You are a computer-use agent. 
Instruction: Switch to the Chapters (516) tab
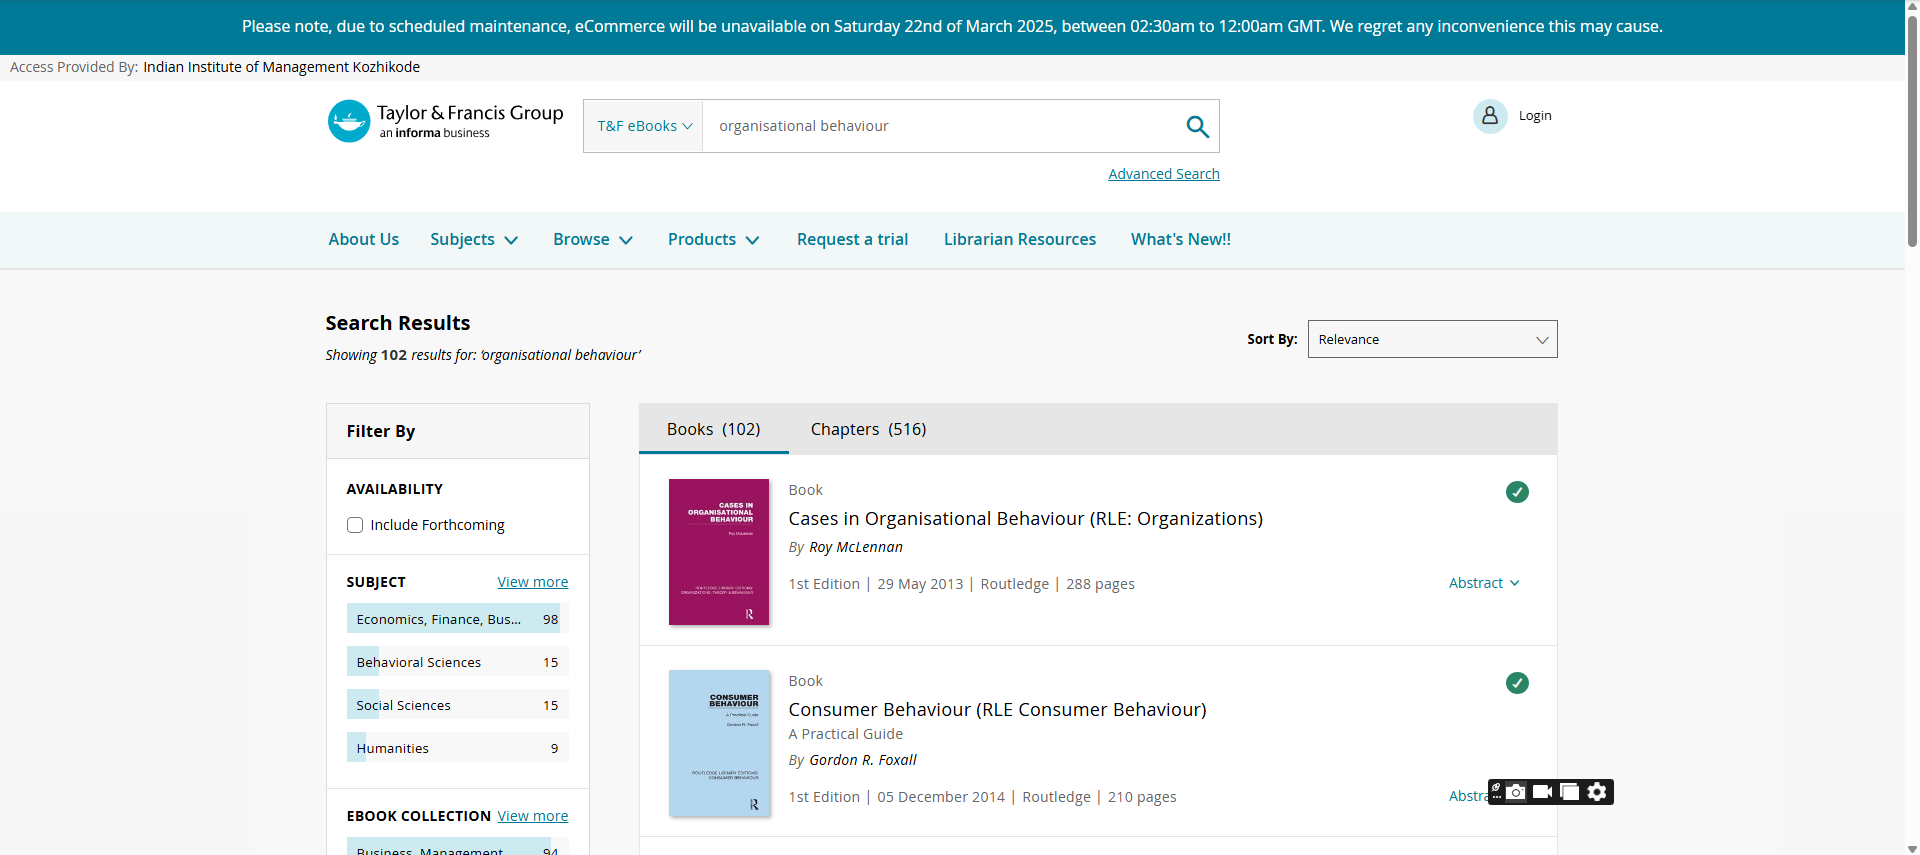868,429
